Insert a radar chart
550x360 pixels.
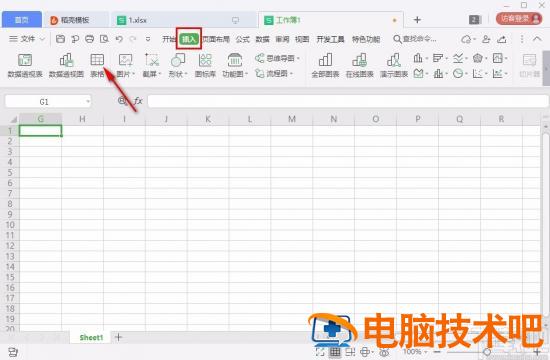pos(479,58)
